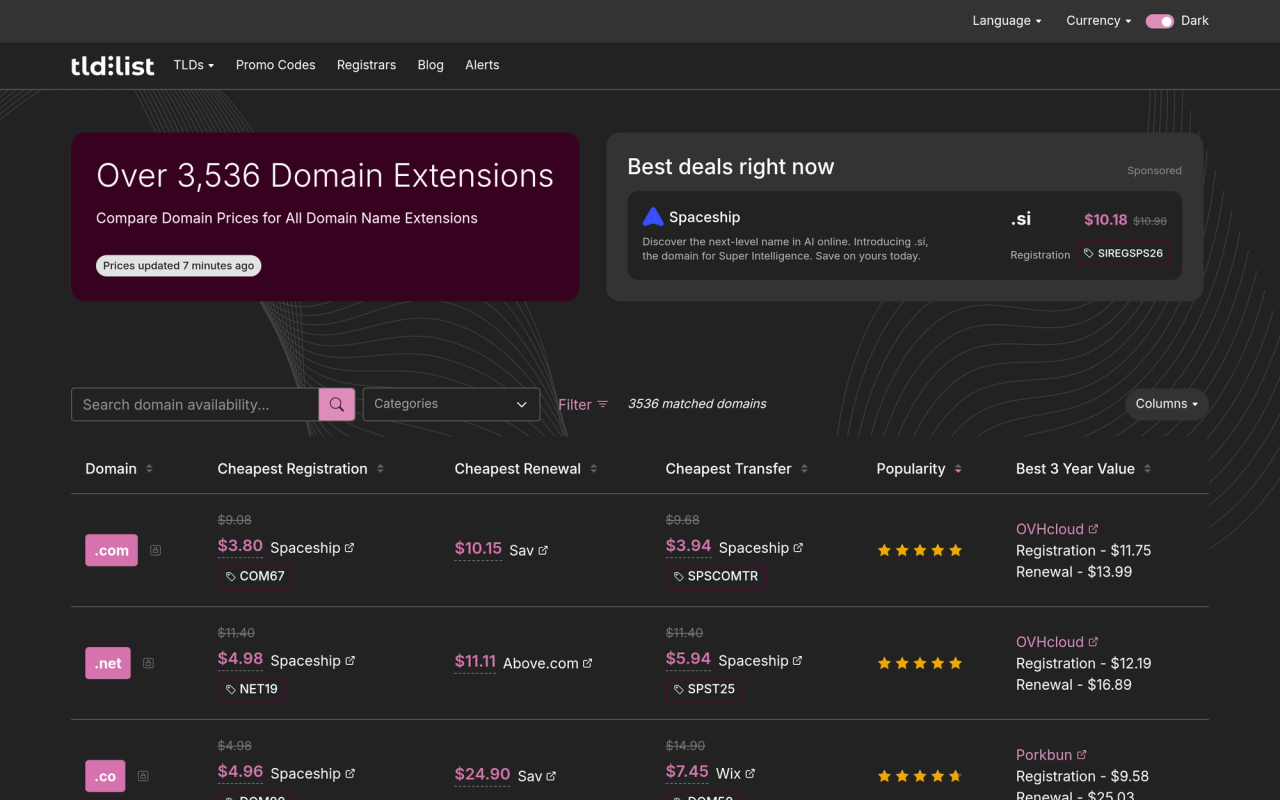Click the magnifier search button
The height and width of the screenshot is (800, 1280).
[337, 405]
